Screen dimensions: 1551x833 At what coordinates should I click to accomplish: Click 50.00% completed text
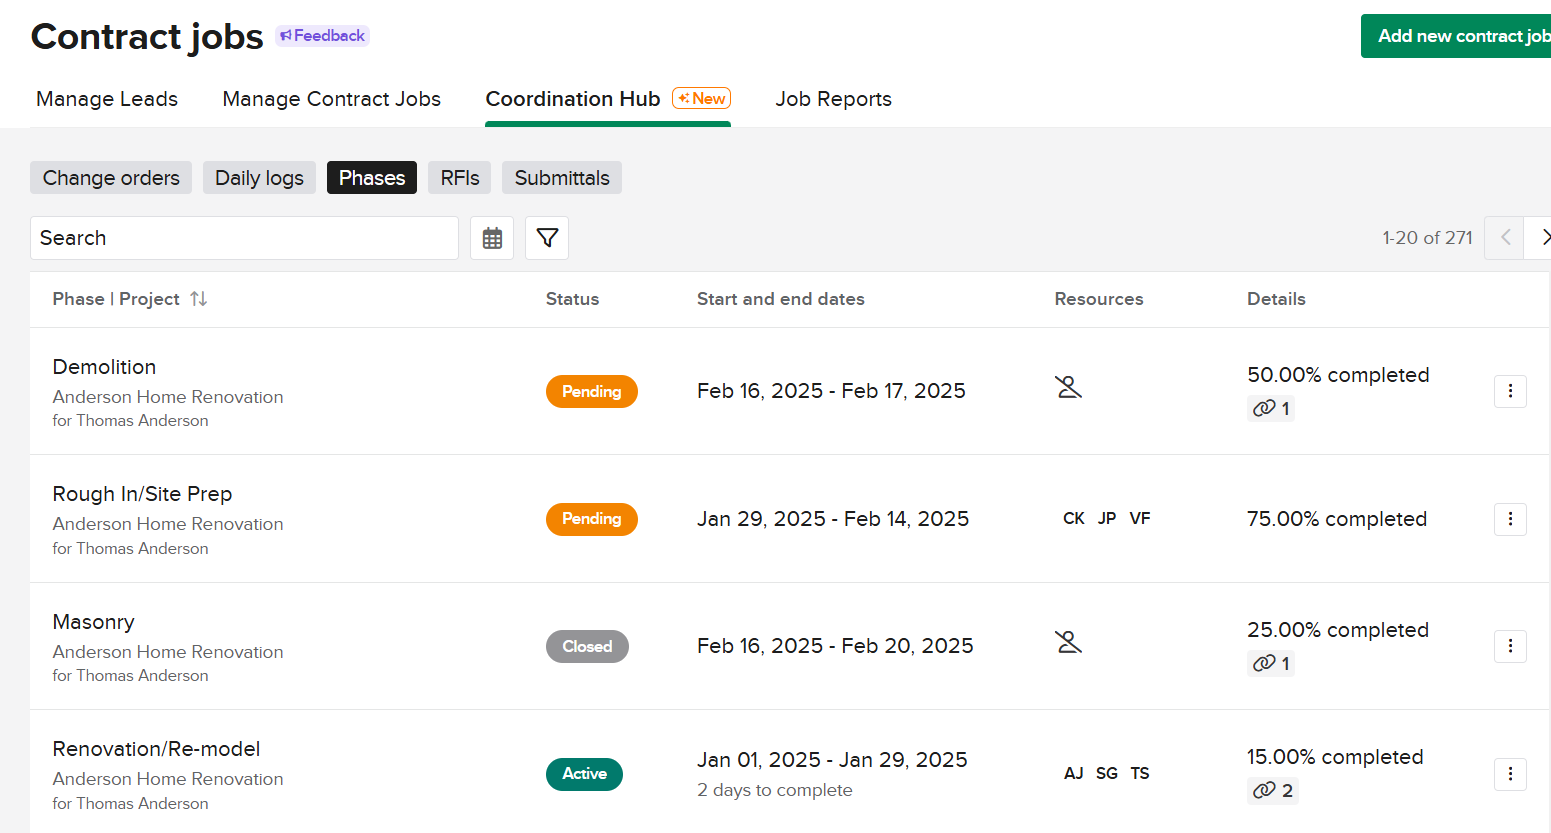(x=1338, y=375)
